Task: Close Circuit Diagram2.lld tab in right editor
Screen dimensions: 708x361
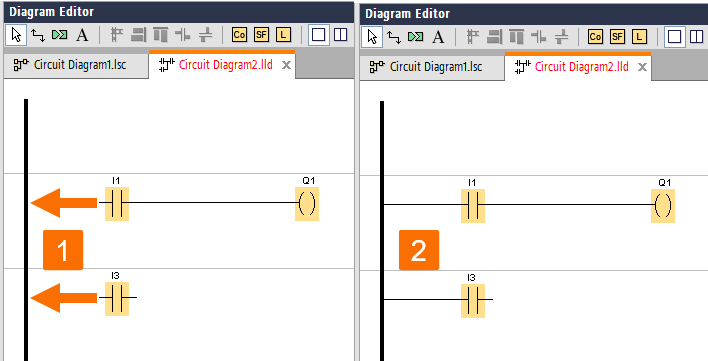Action: 642,67
